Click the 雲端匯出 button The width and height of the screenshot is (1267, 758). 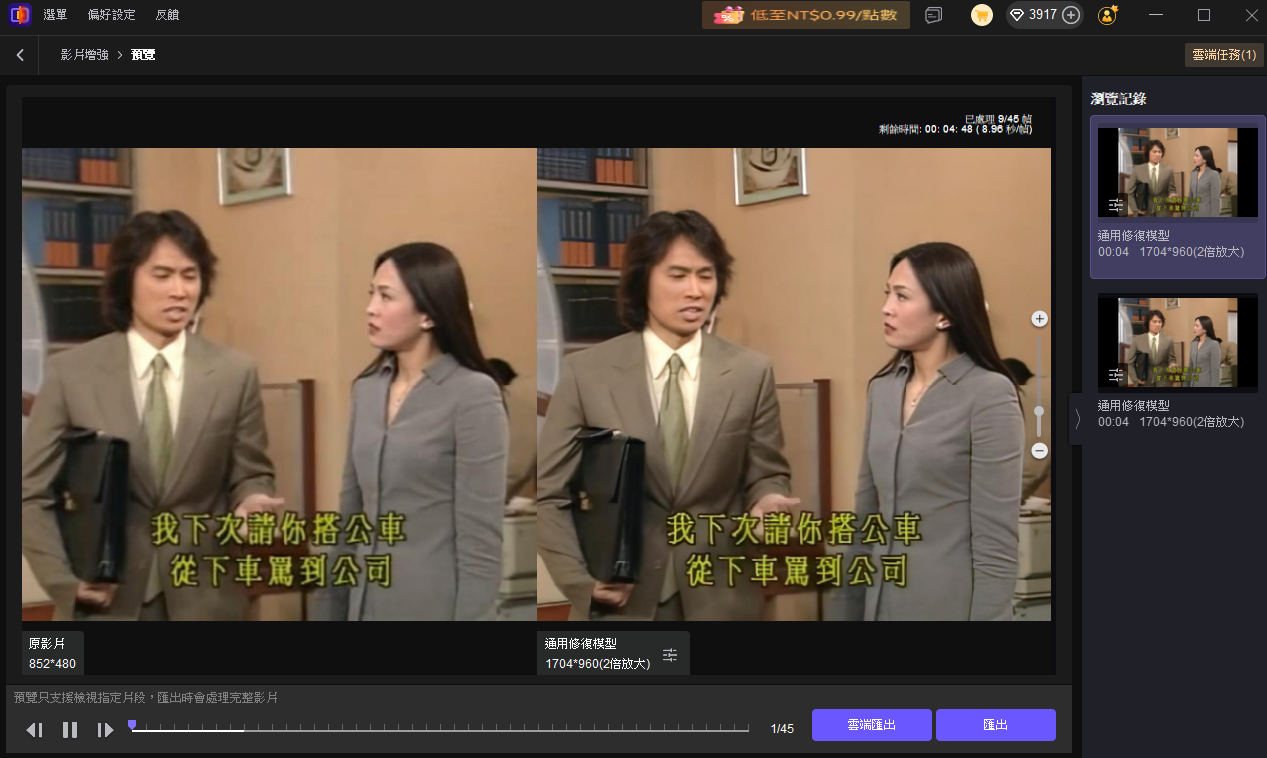(872, 725)
